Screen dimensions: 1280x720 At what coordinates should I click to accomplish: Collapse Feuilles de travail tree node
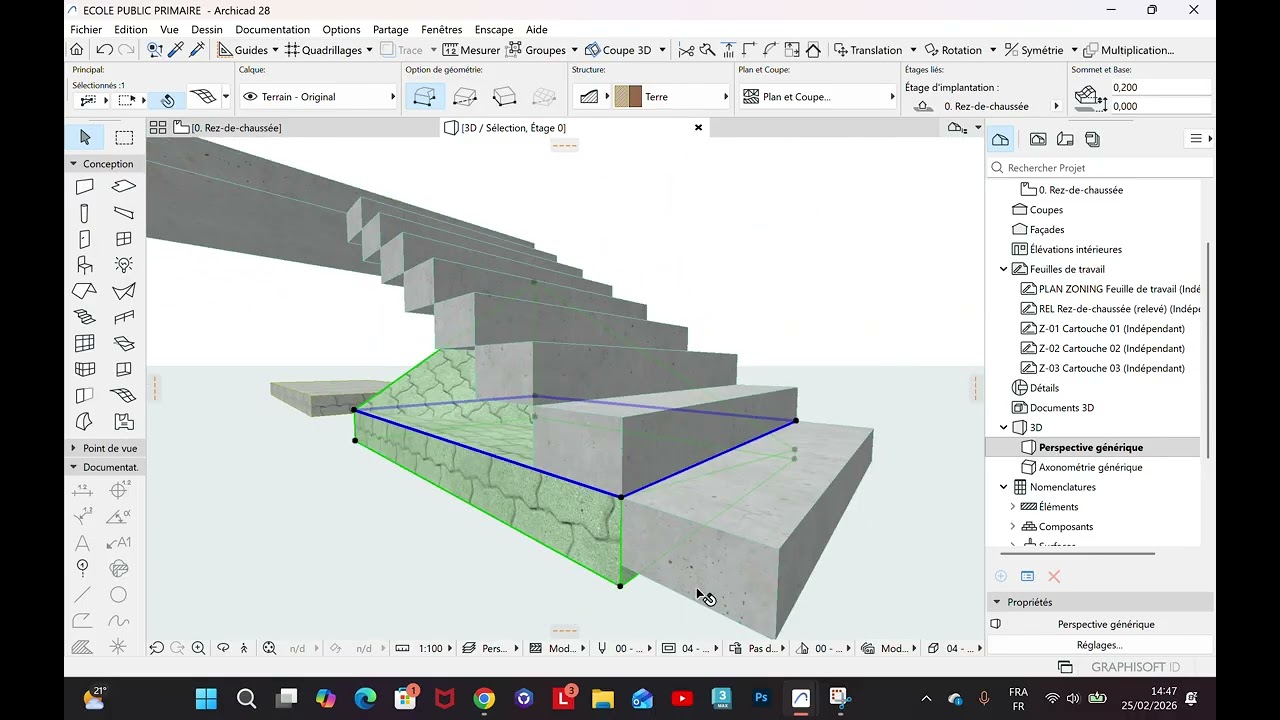1004,269
